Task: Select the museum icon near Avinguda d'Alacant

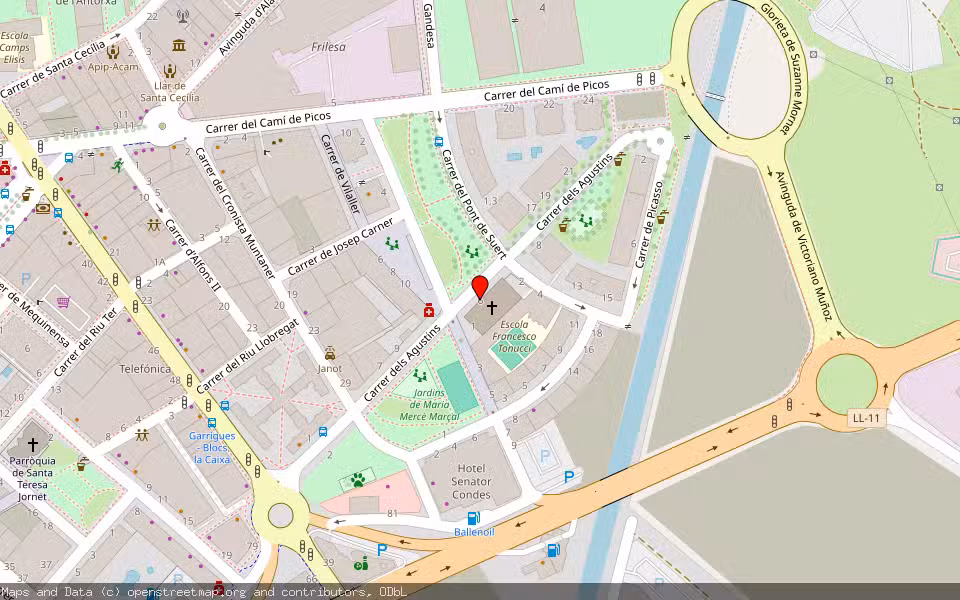Action: tap(178, 45)
